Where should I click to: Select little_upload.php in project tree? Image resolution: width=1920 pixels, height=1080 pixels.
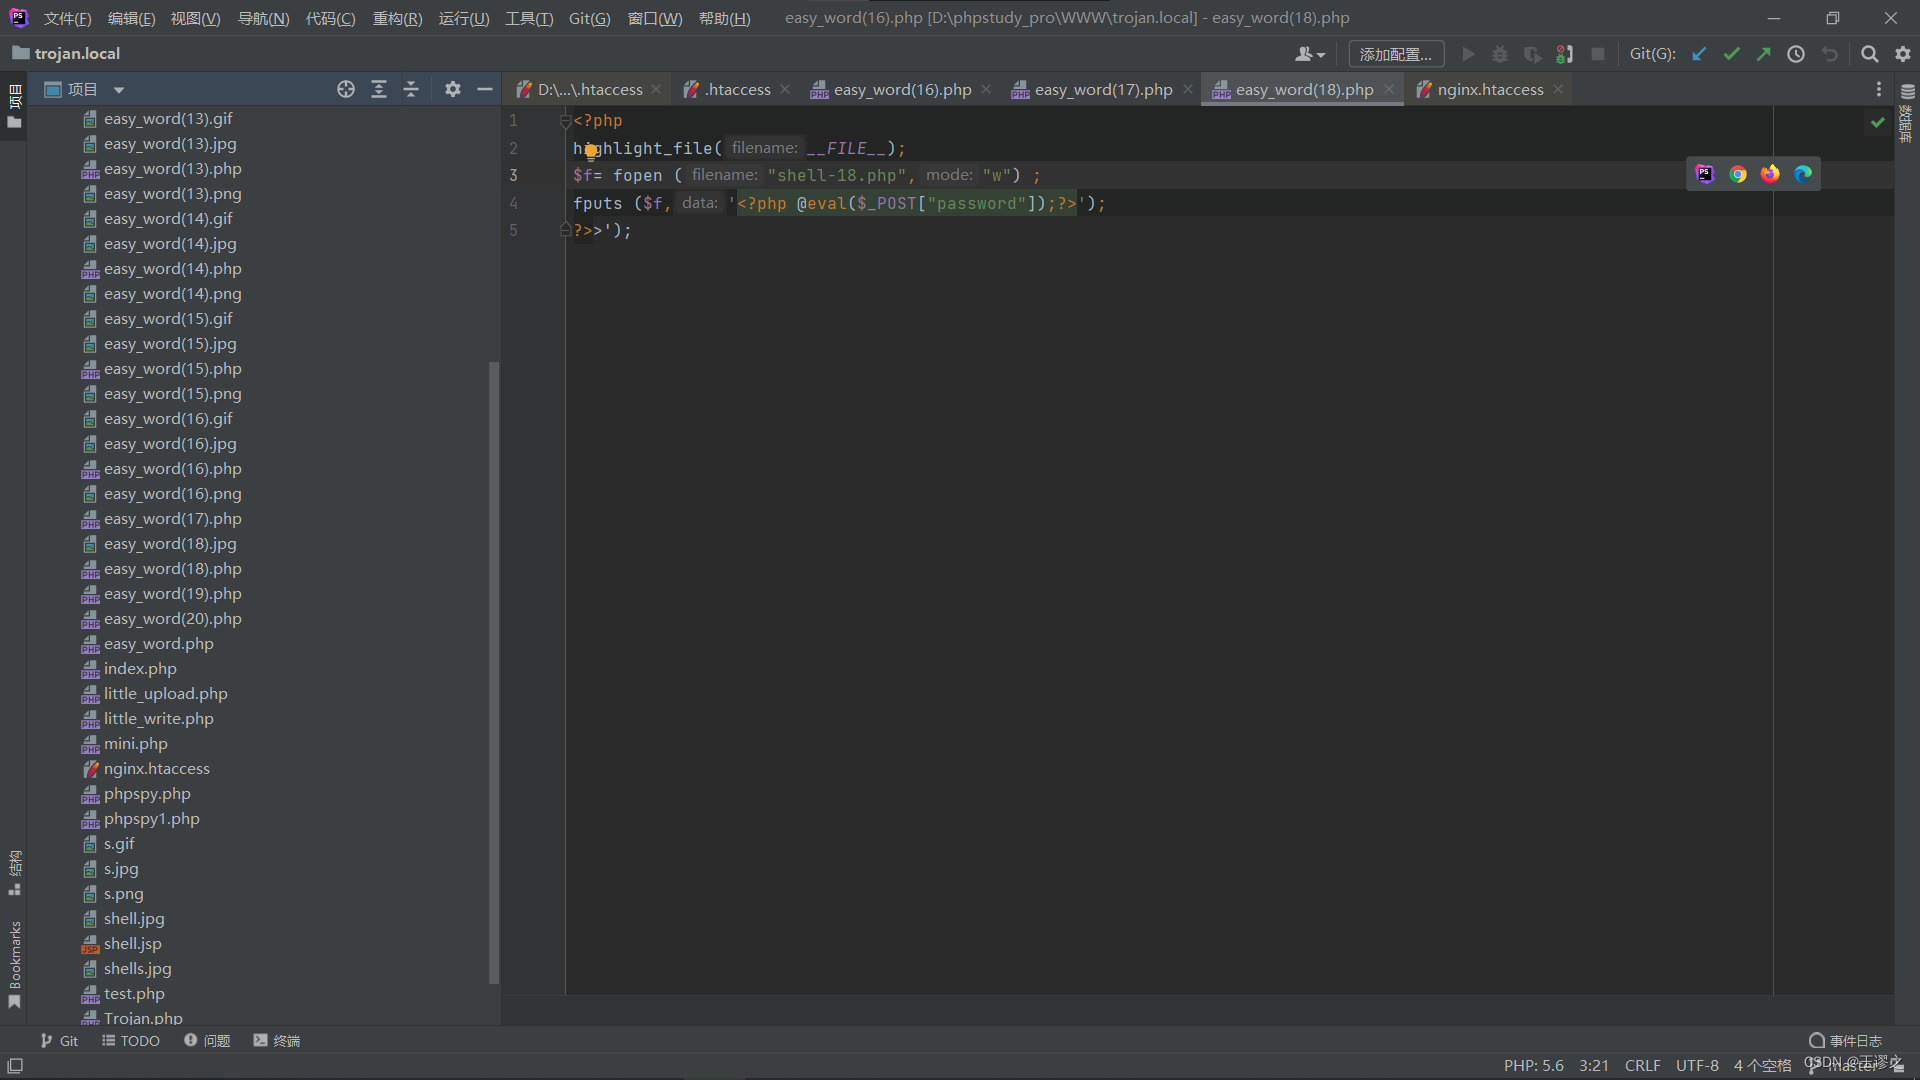pyautogui.click(x=165, y=694)
